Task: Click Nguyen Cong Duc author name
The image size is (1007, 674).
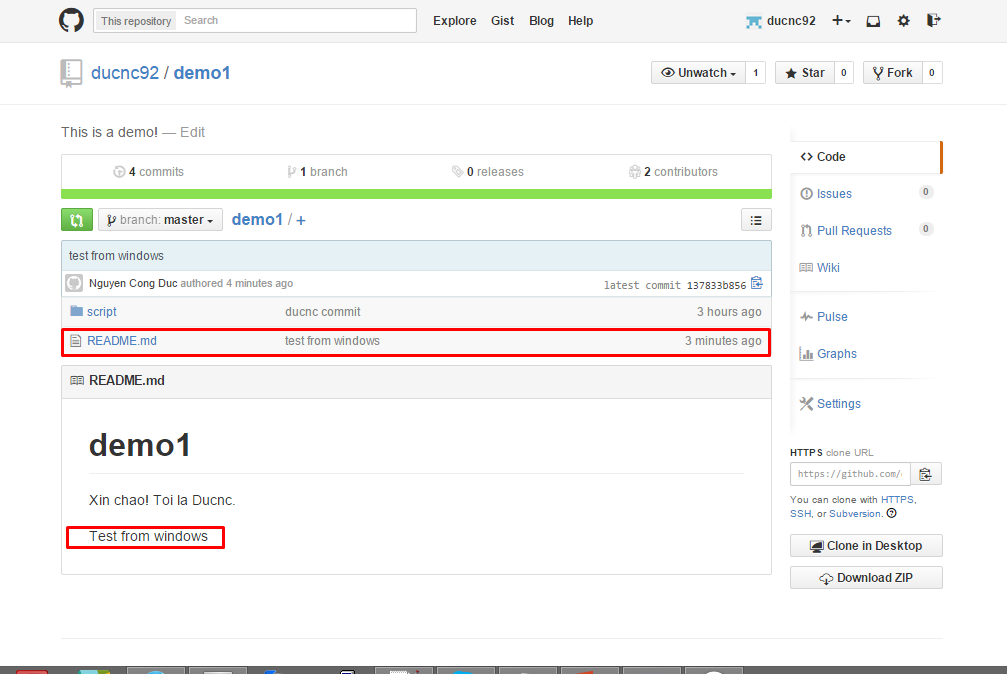Action: 133,283
